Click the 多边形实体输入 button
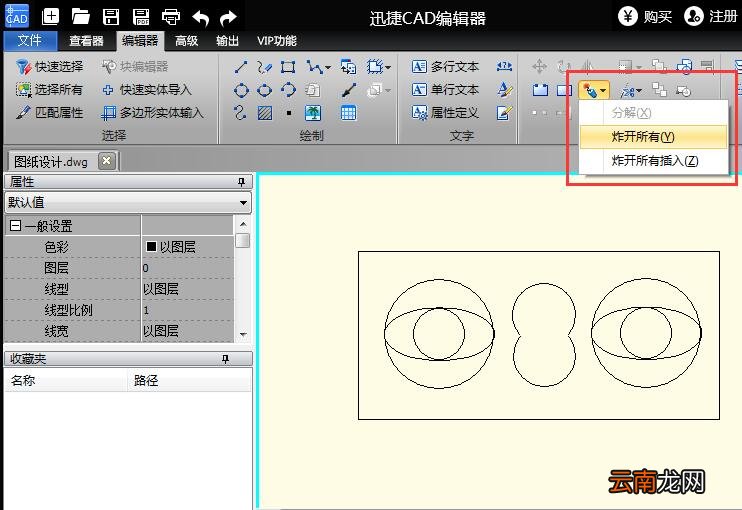Image resolution: width=742 pixels, height=510 pixels. click(x=152, y=113)
